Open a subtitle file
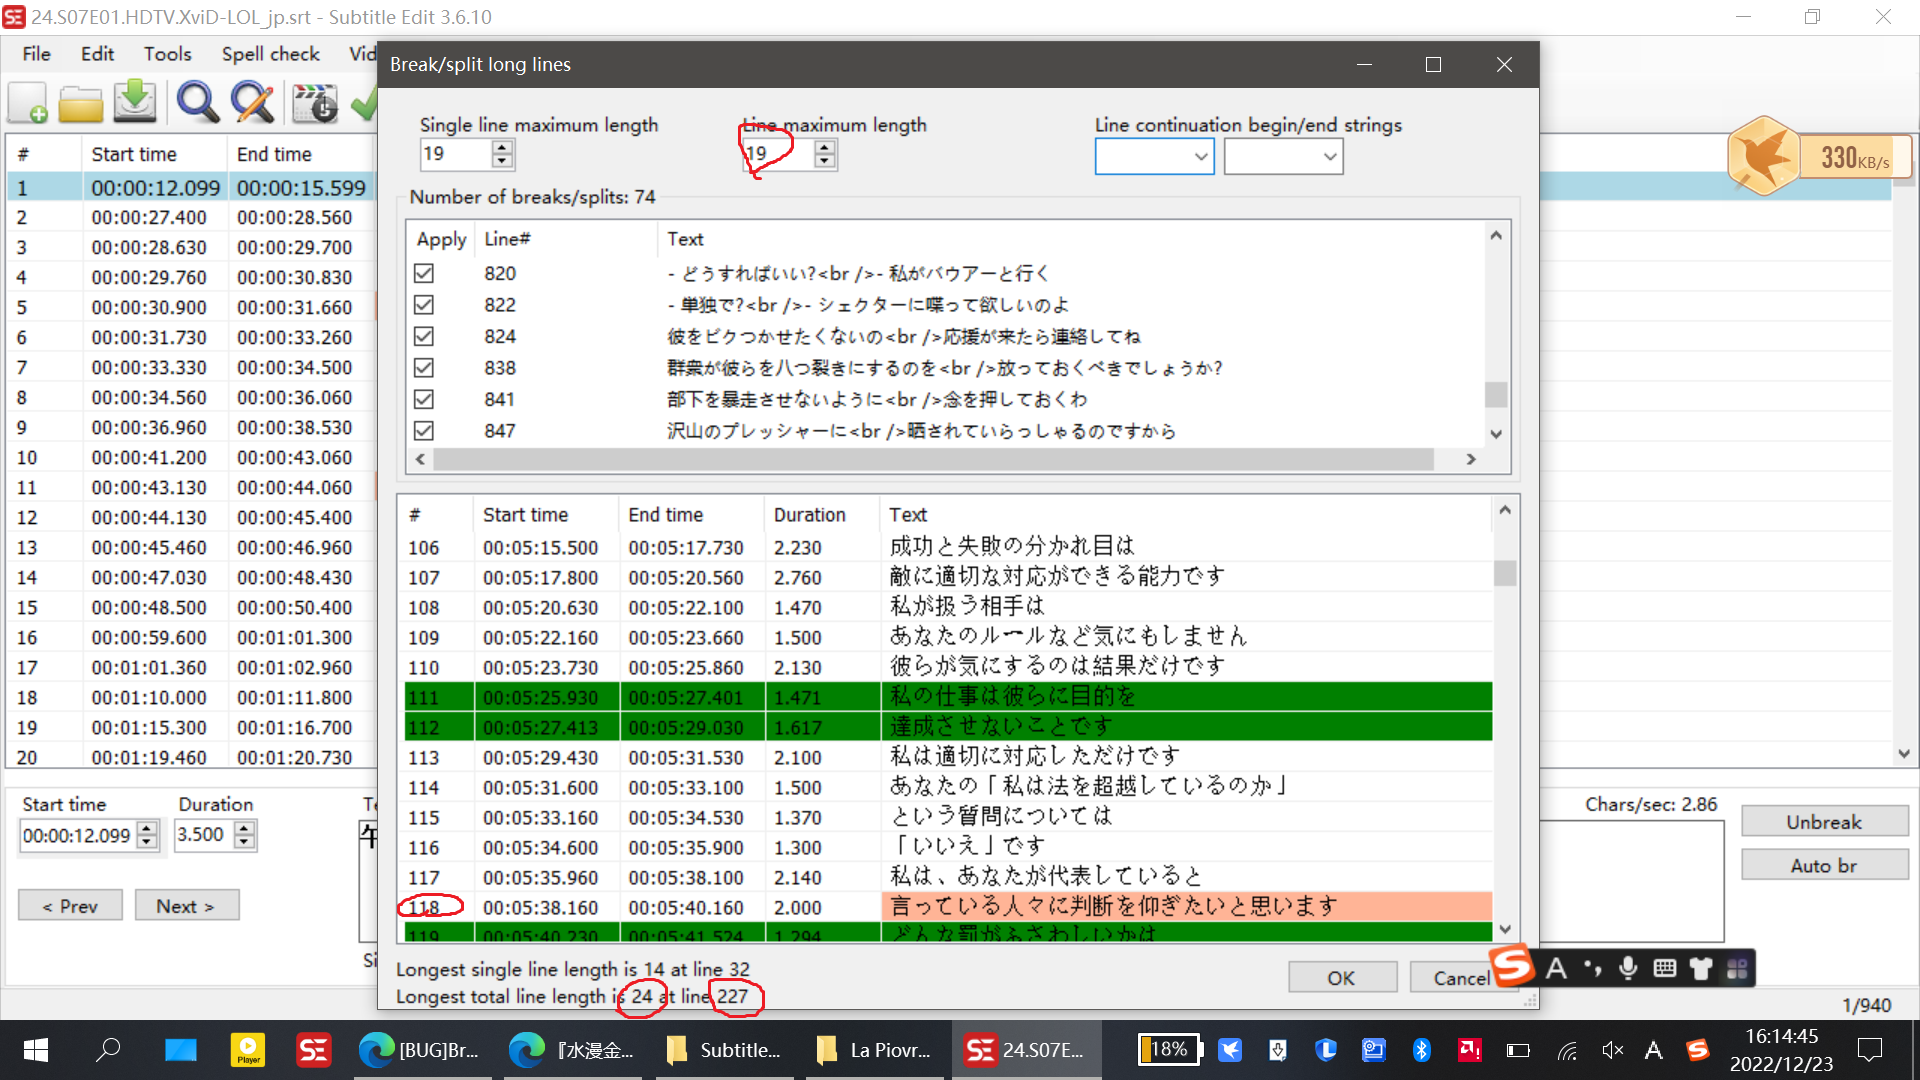This screenshot has height=1080, width=1920. tap(81, 102)
